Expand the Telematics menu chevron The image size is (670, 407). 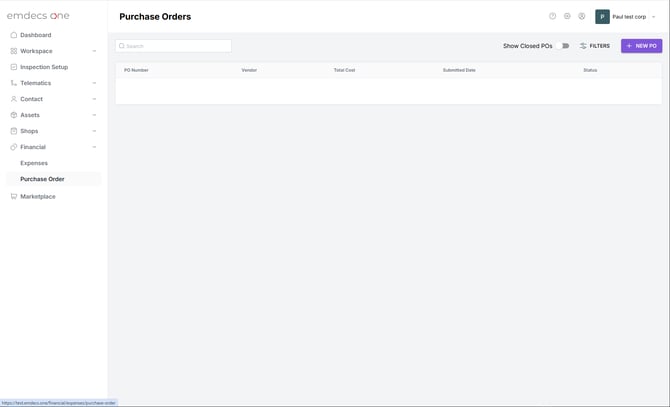[x=94, y=83]
